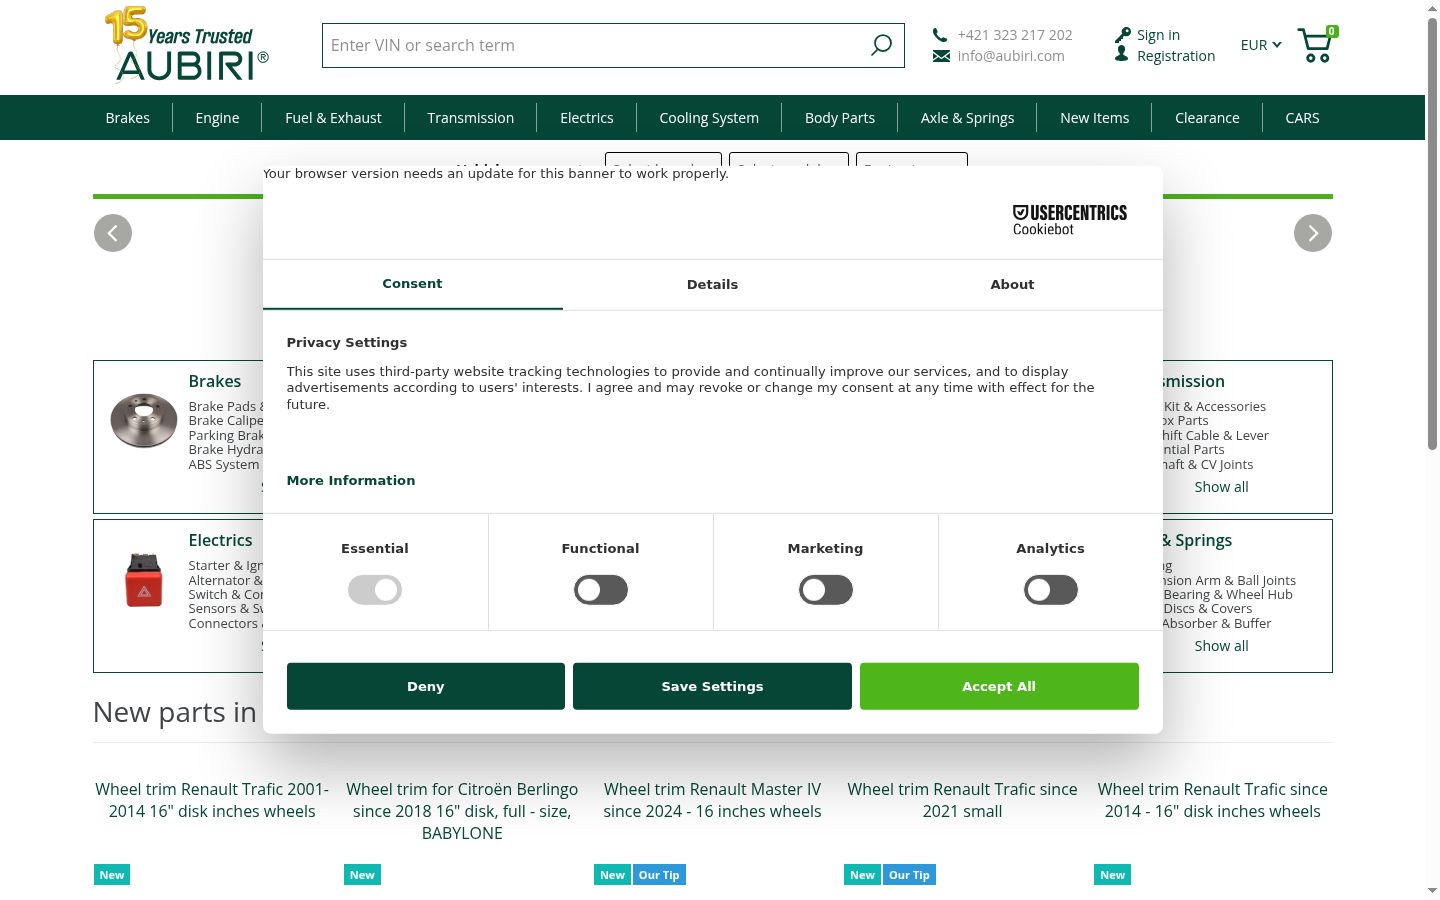Click the Sign in link

click(x=1158, y=35)
